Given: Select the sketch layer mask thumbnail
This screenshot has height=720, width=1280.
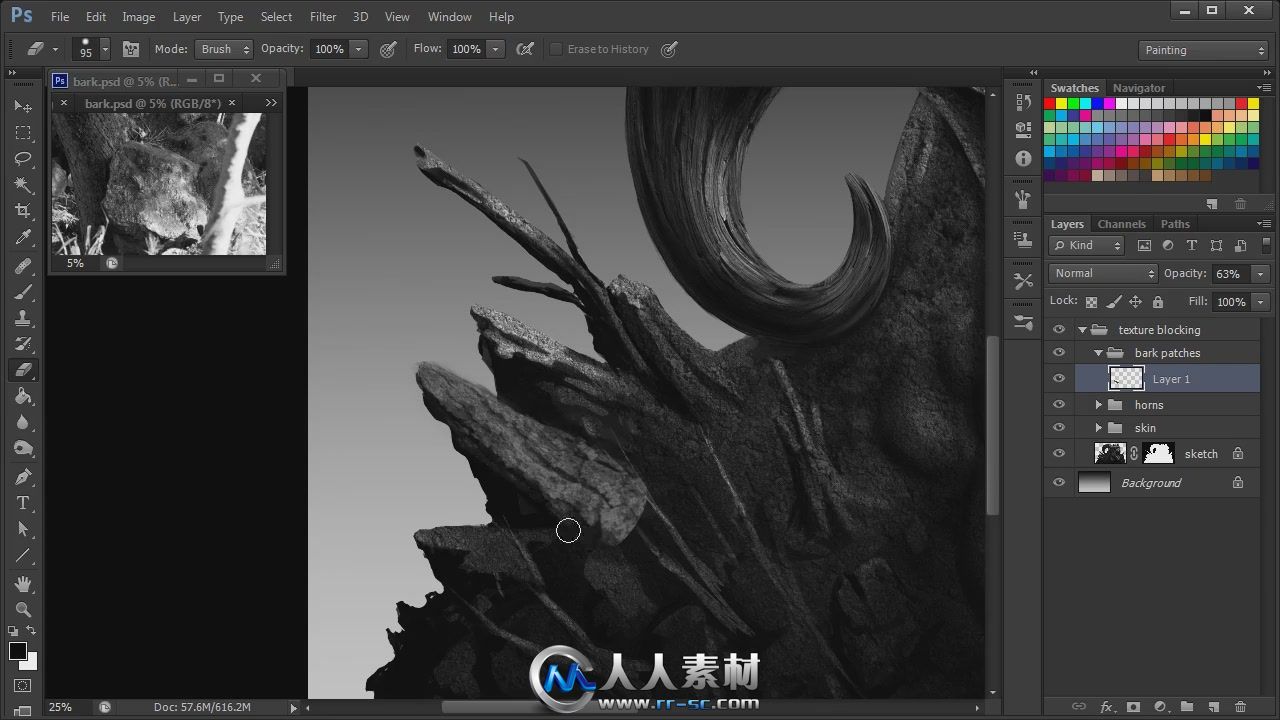Looking at the screenshot, I should [x=1158, y=454].
